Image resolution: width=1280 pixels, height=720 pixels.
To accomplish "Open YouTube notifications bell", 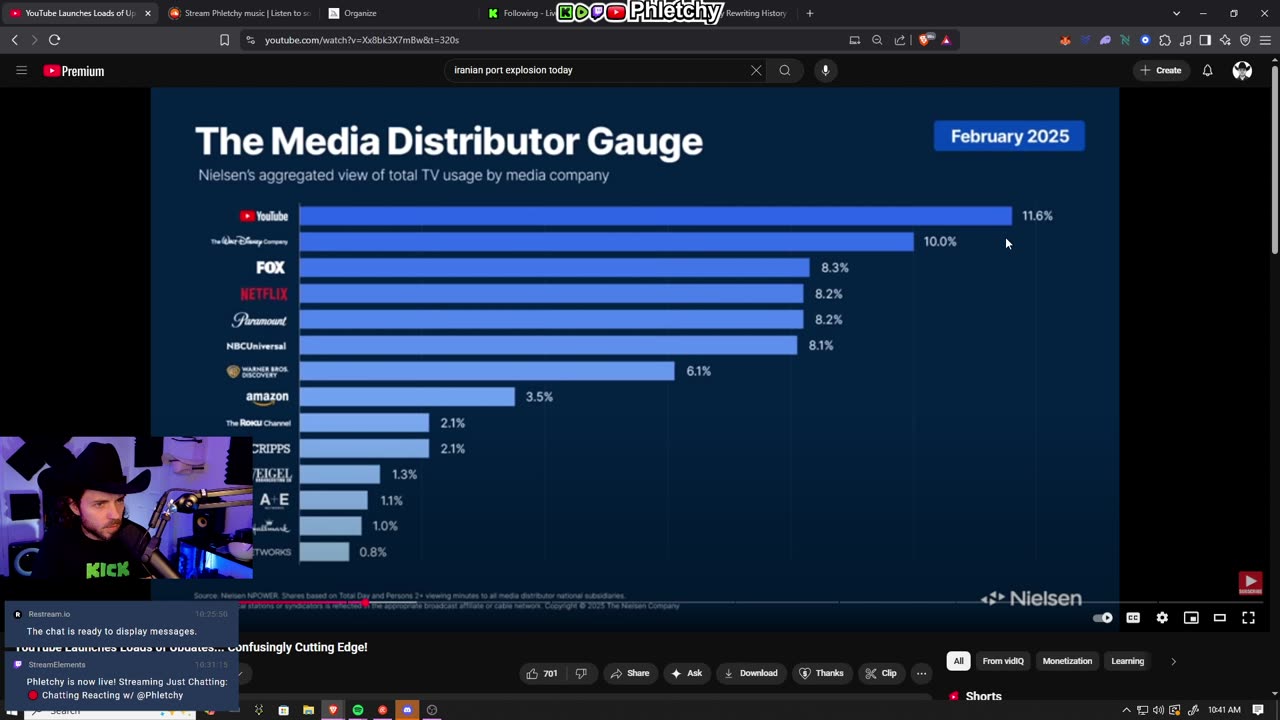I will point(1207,70).
